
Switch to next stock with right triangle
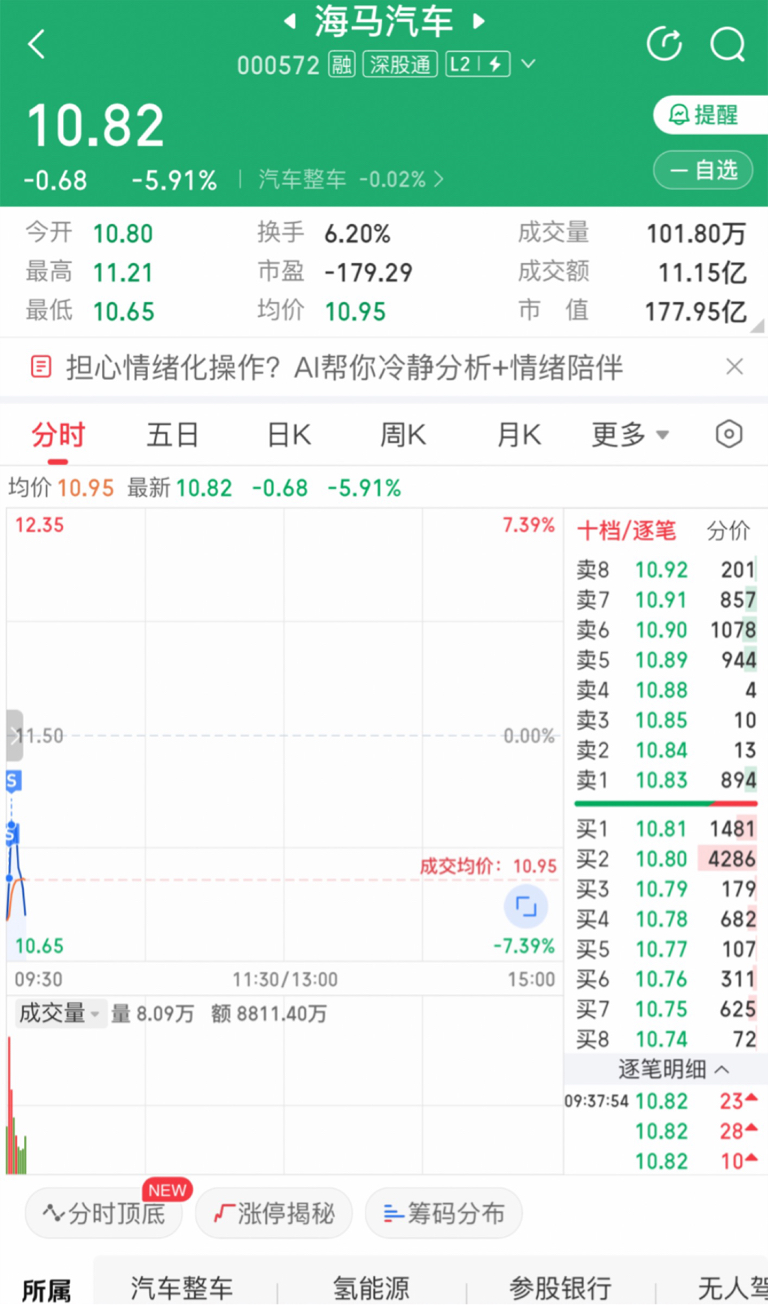click(478, 21)
